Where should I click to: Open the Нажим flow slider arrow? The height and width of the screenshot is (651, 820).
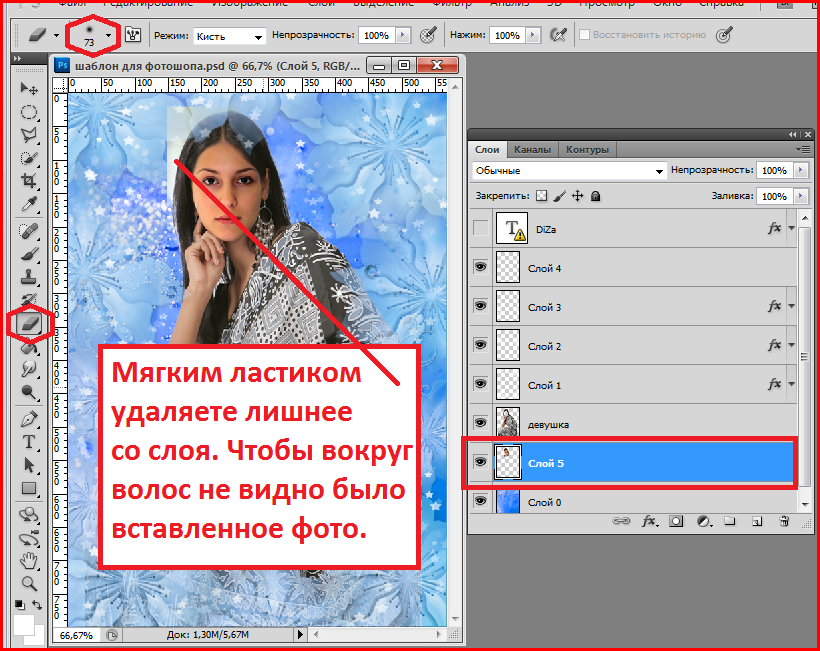(x=533, y=35)
